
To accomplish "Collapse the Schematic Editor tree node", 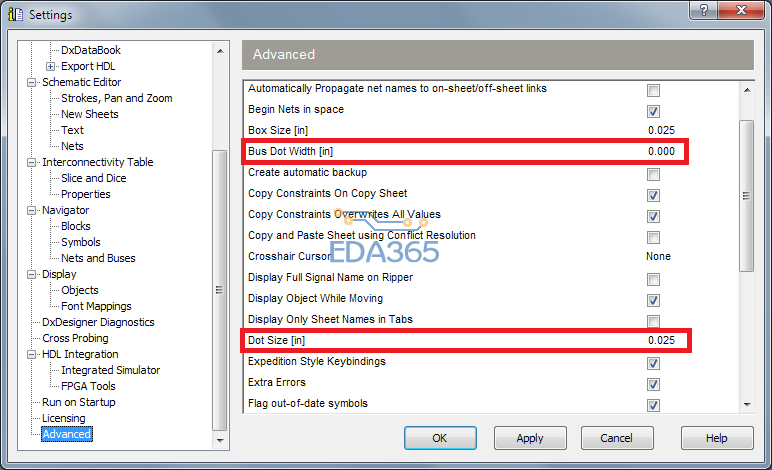I will point(32,82).
